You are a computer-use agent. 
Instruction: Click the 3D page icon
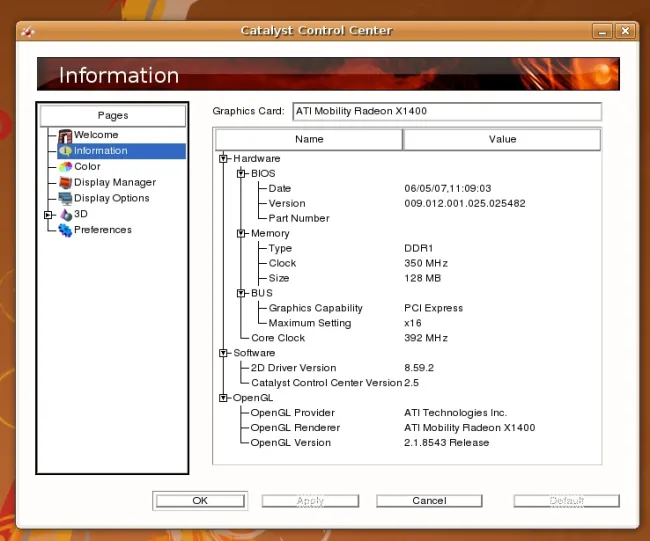(65, 214)
